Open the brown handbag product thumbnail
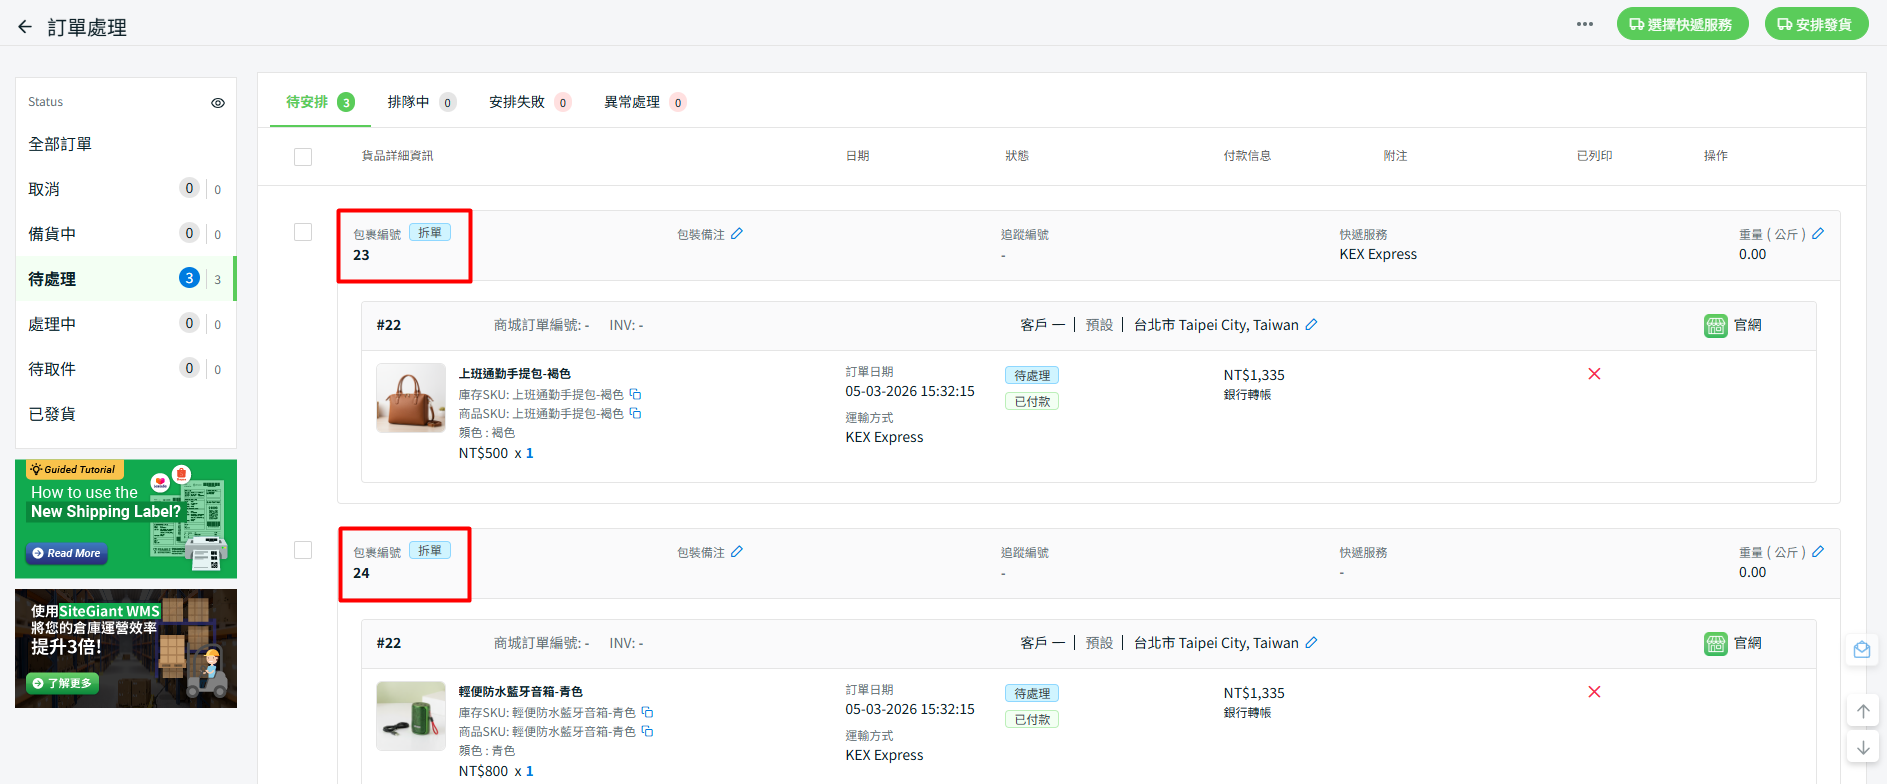 411,397
